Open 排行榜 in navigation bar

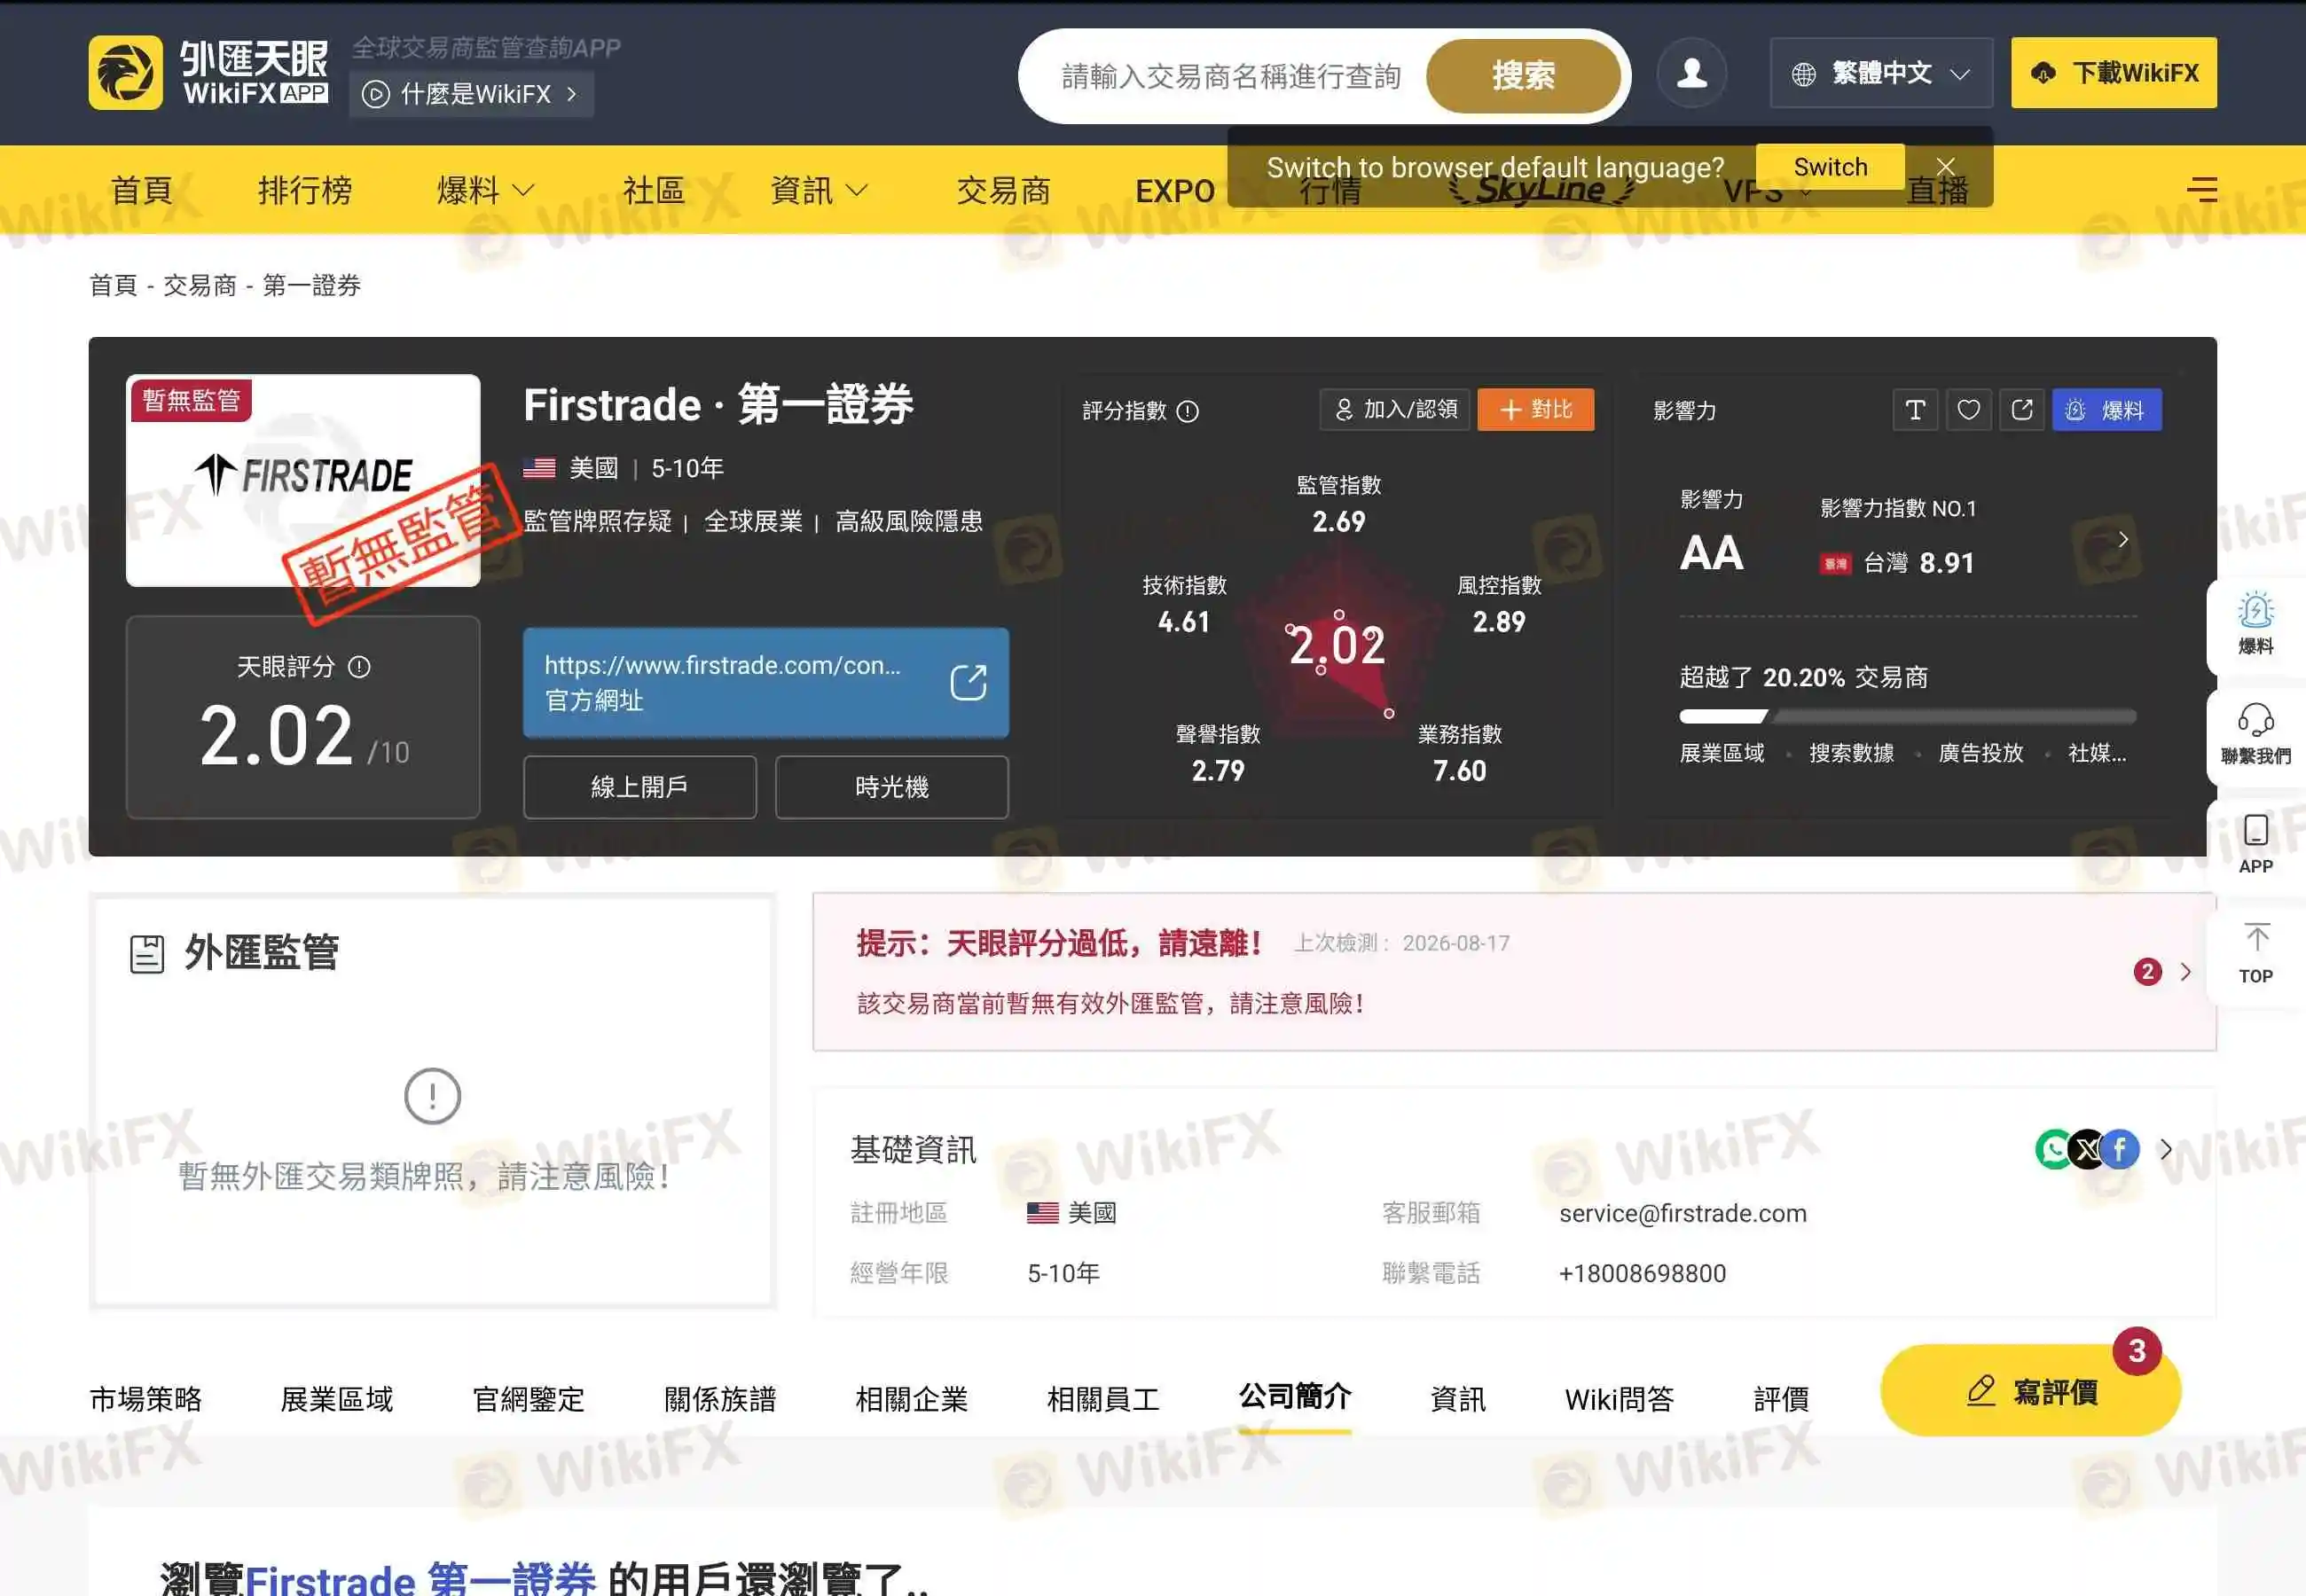(305, 190)
